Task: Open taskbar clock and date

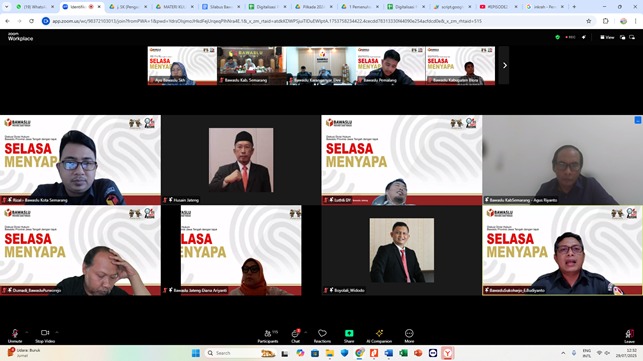Action: 627,353
